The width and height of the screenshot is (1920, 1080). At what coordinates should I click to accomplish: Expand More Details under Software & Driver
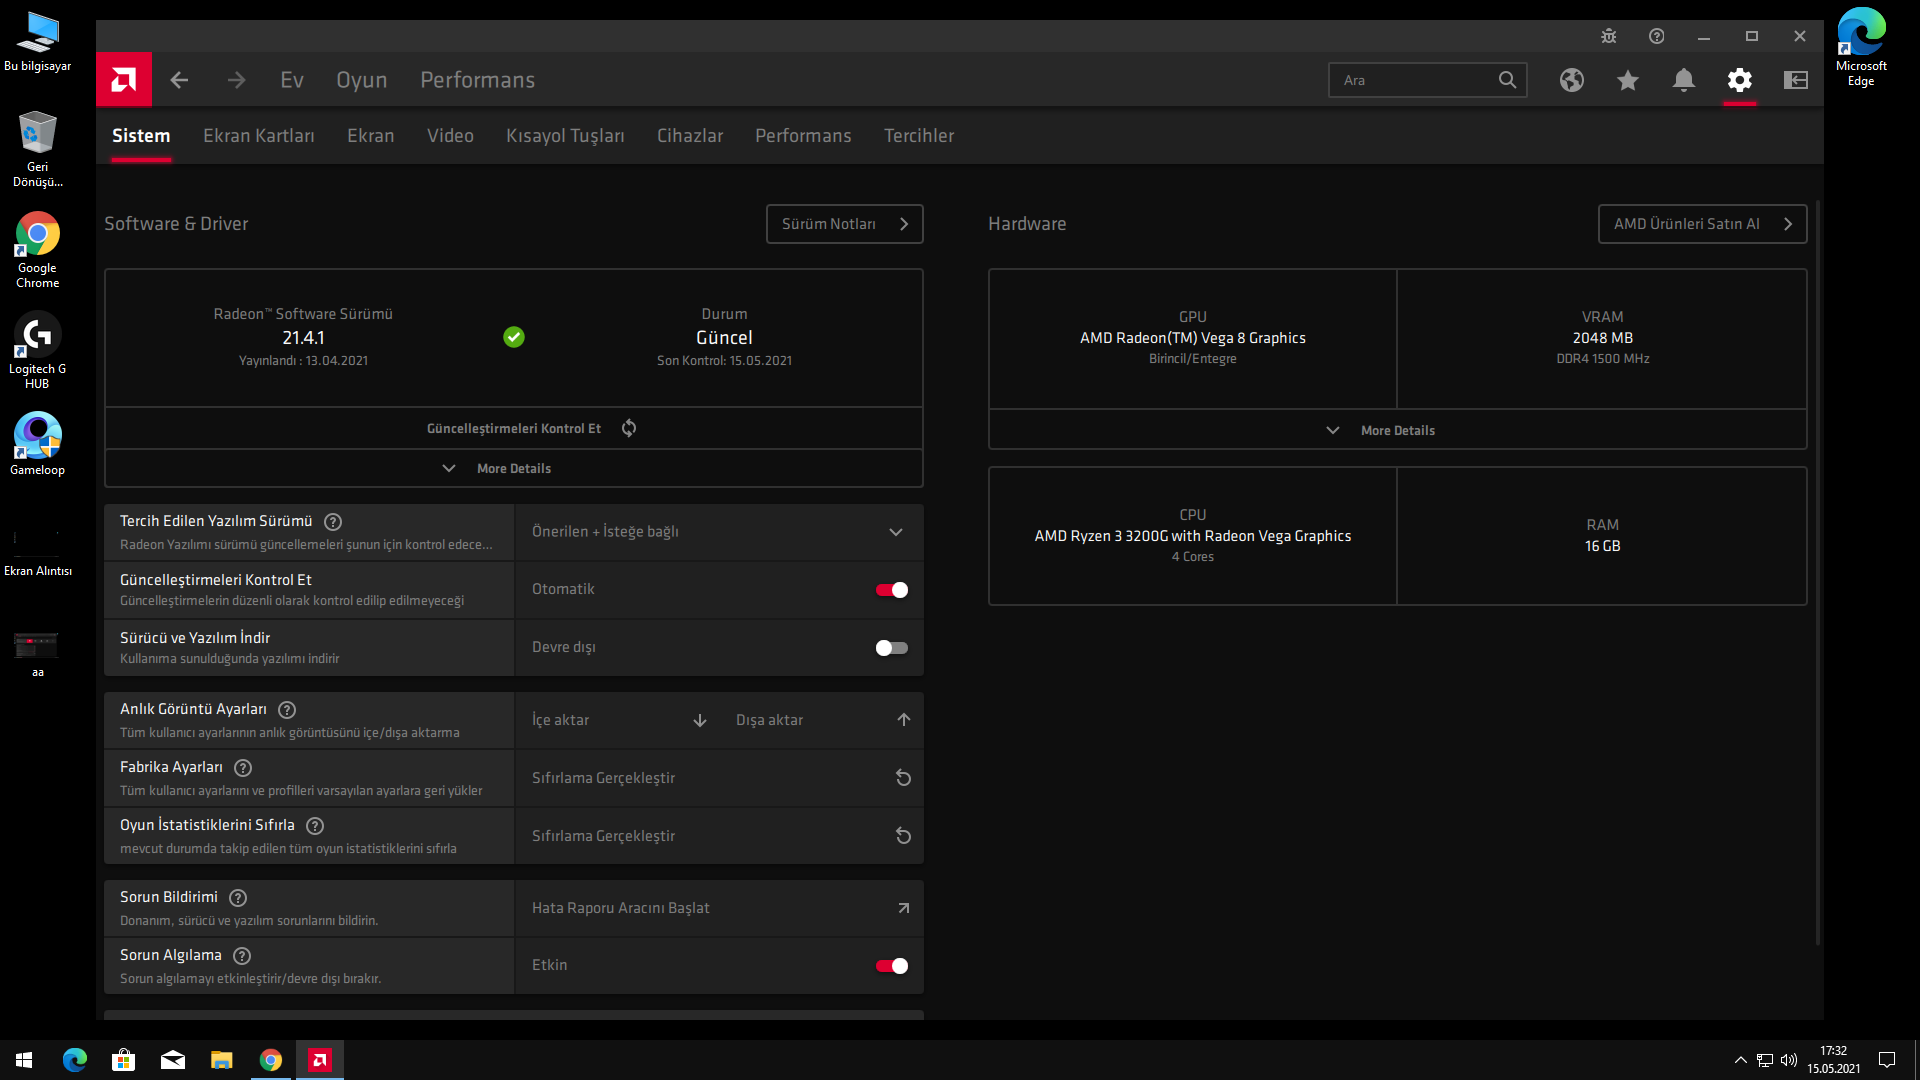click(x=513, y=469)
